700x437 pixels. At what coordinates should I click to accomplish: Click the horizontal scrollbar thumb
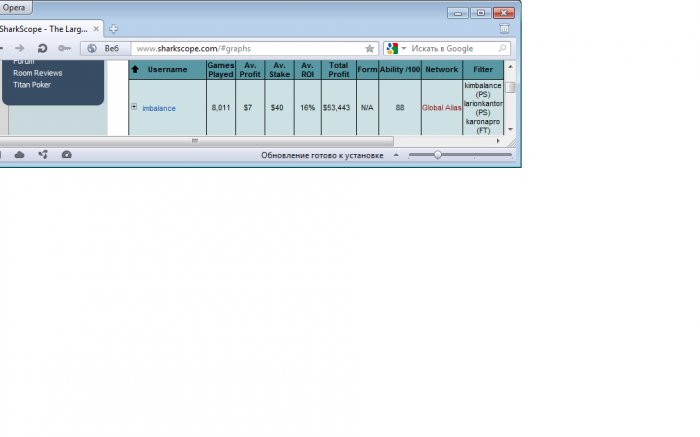(x=195, y=141)
